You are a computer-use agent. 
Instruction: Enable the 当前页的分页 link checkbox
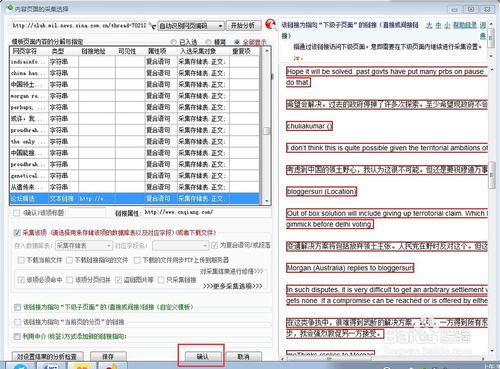[x=17, y=322]
